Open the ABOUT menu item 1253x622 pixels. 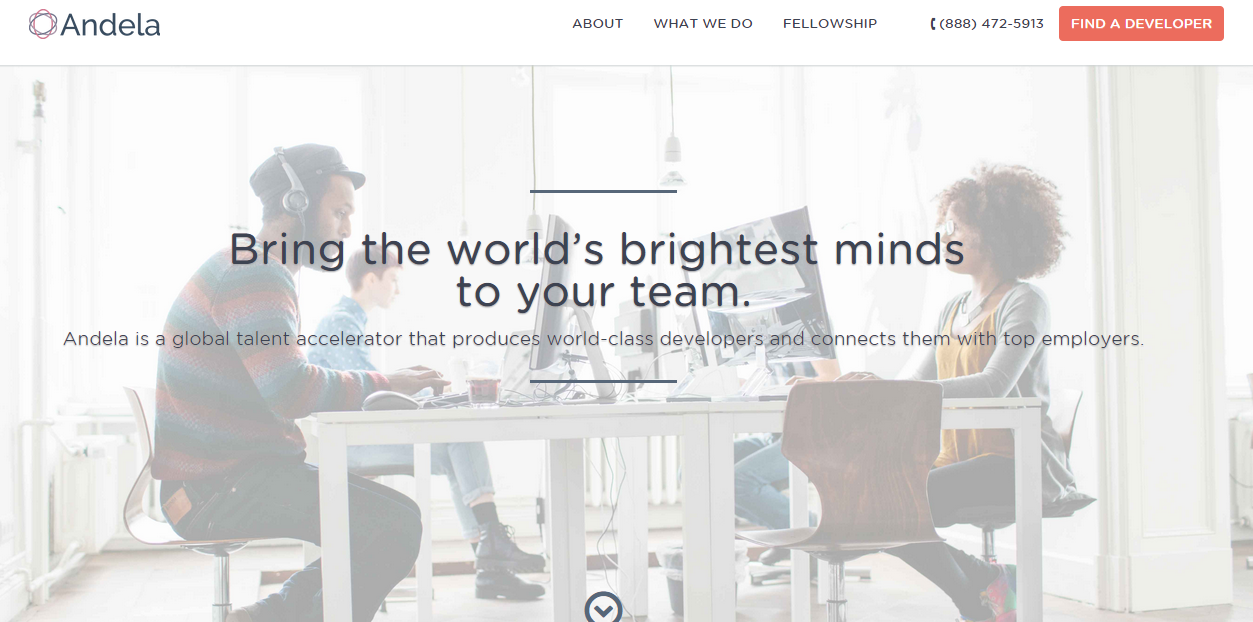coord(598,23)
